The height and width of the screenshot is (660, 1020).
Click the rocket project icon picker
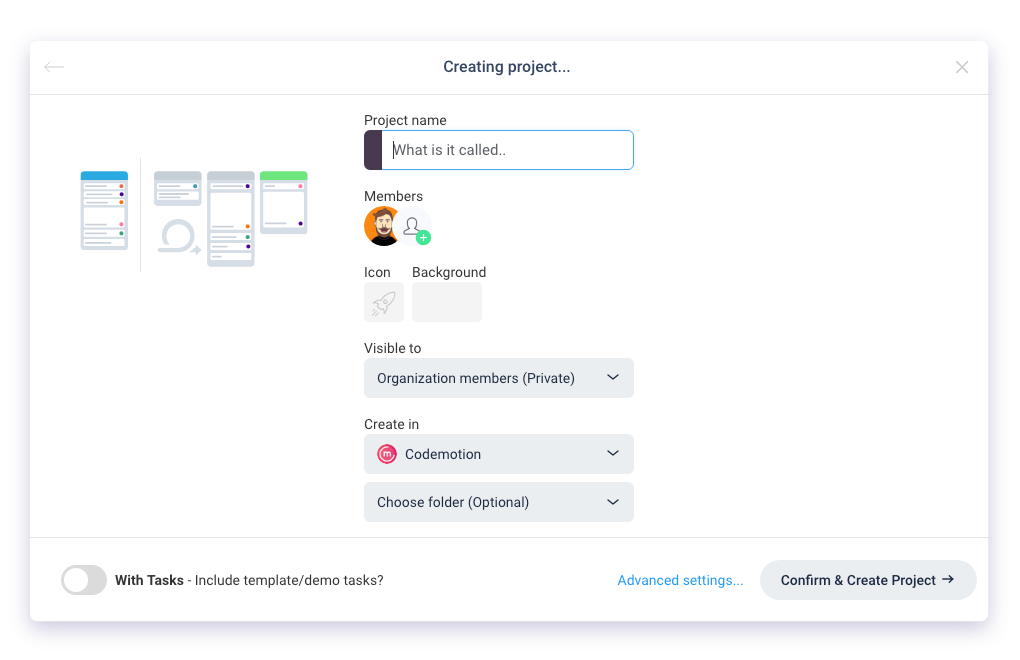coord(384,302)
